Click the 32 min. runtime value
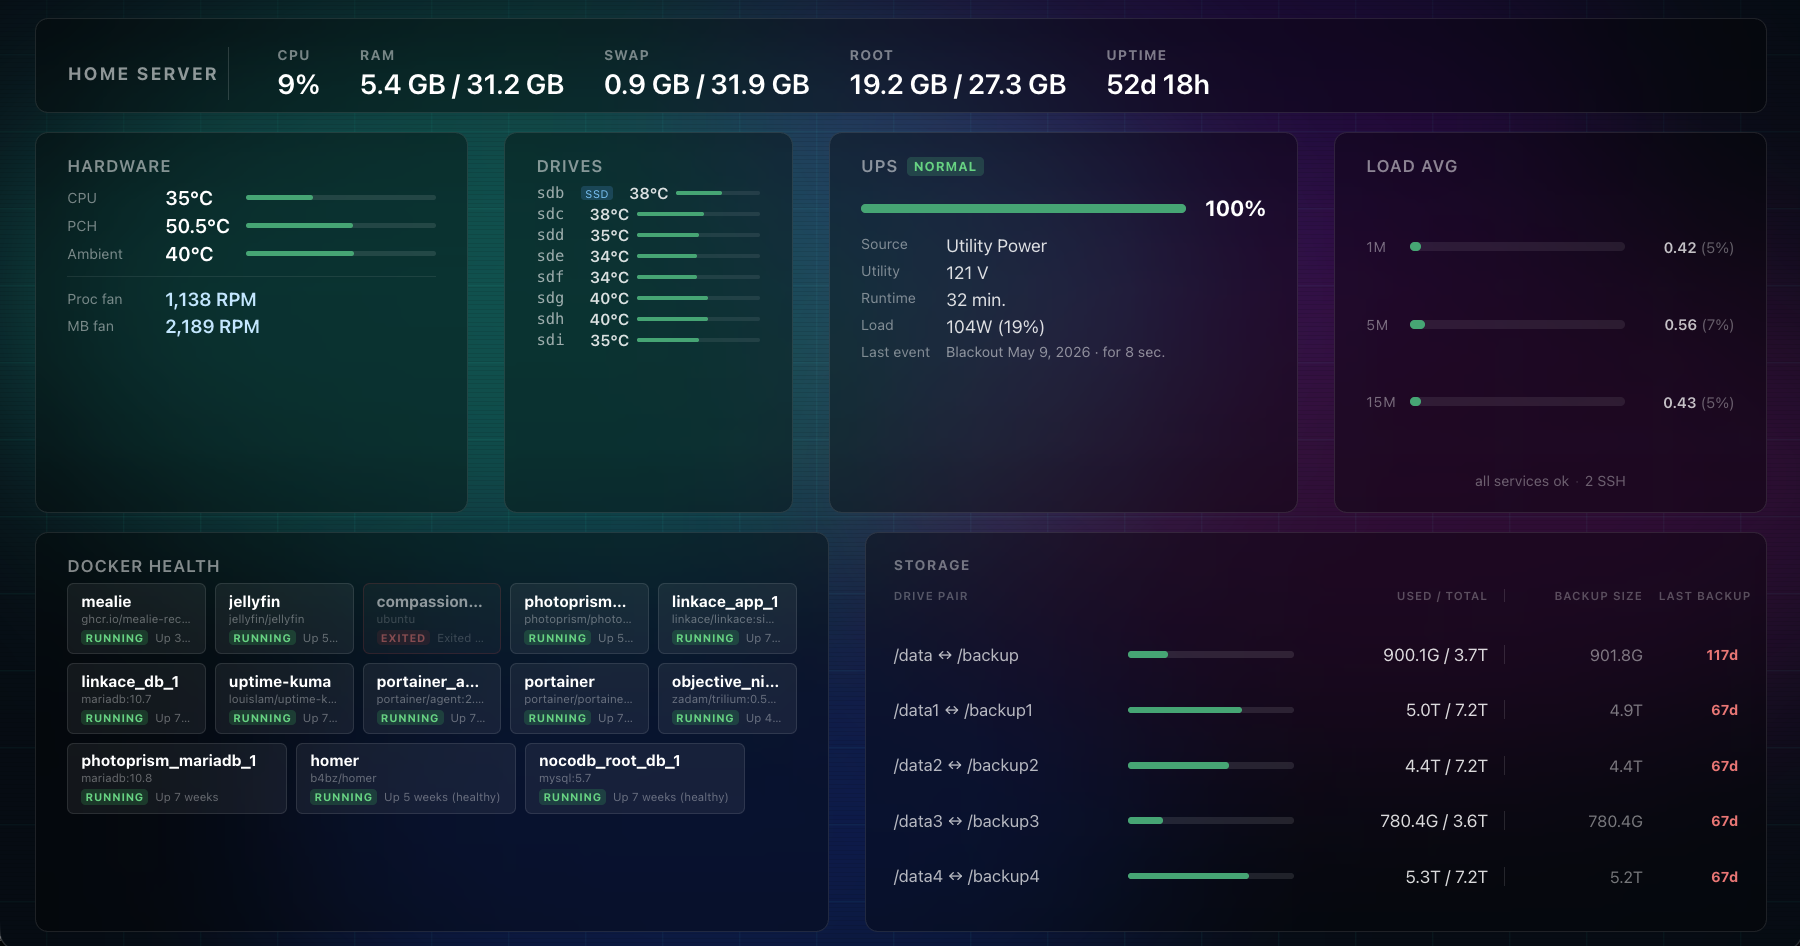This screenshot has width=1800, height=946. pyautogui.click(x=976, y=300)
